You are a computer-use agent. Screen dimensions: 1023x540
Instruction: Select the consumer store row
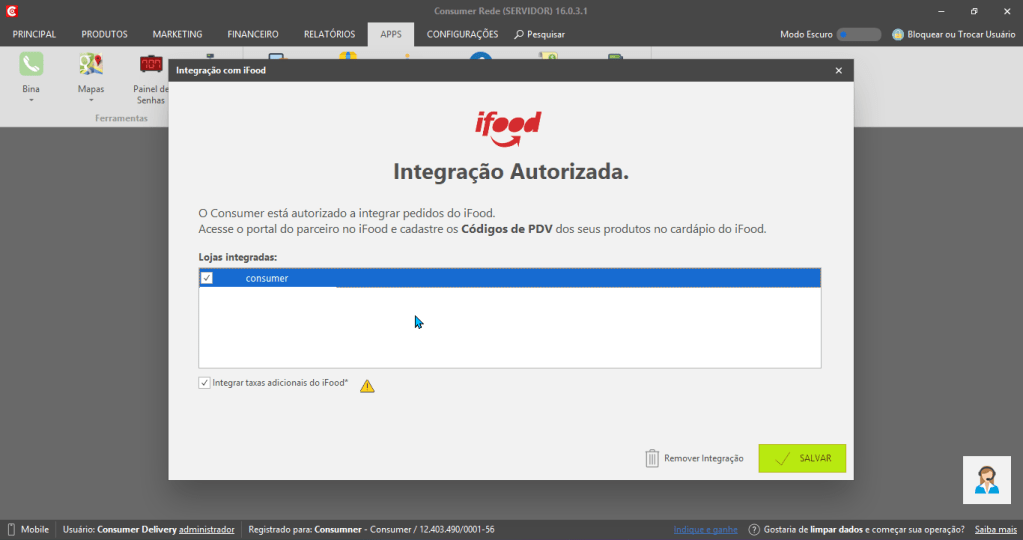click(x=510, y=278)
